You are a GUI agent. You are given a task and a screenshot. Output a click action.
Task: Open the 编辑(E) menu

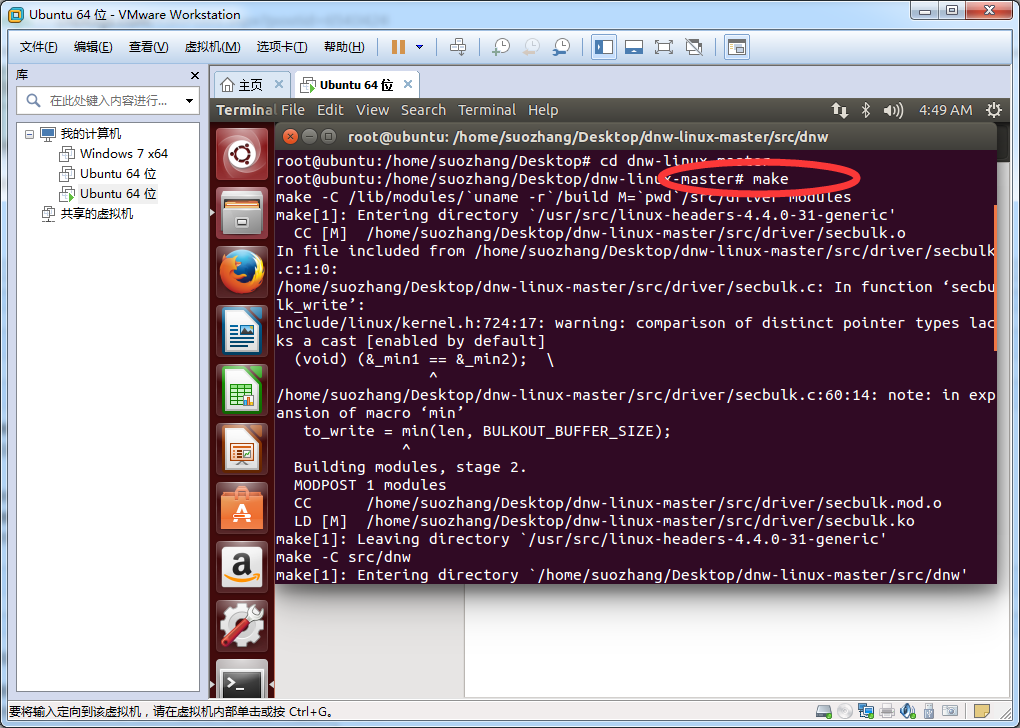click(93, 47)
